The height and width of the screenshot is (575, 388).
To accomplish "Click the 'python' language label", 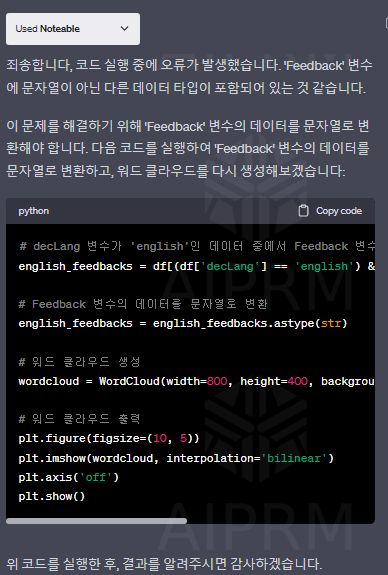I will click(x=34, y=211).
